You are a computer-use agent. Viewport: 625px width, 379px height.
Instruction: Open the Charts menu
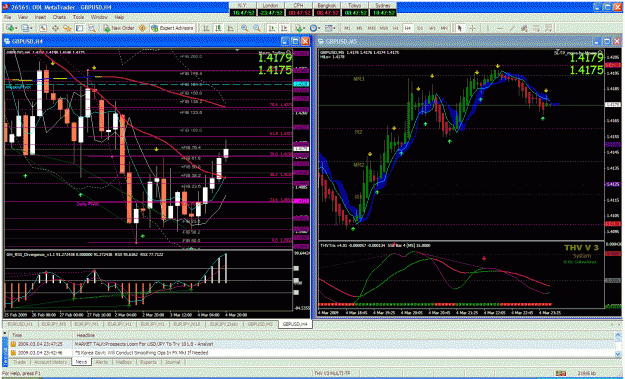(x=59, y=17)
